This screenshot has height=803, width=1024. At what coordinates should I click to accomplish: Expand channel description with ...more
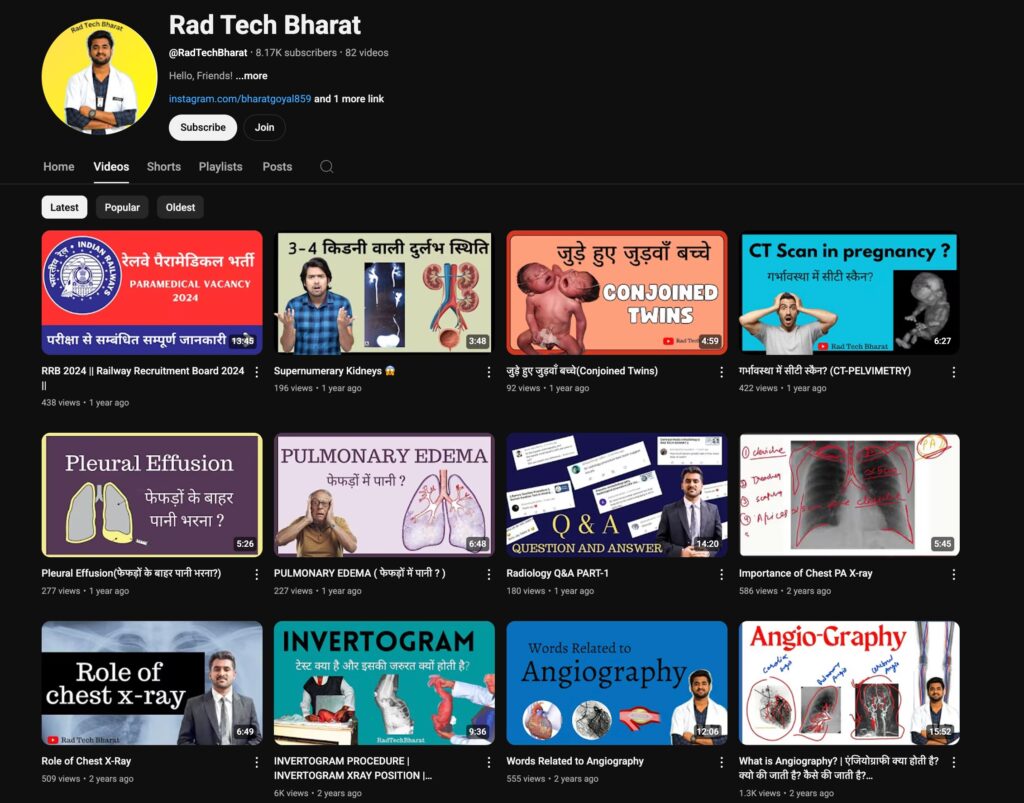(x=251, y=76)
